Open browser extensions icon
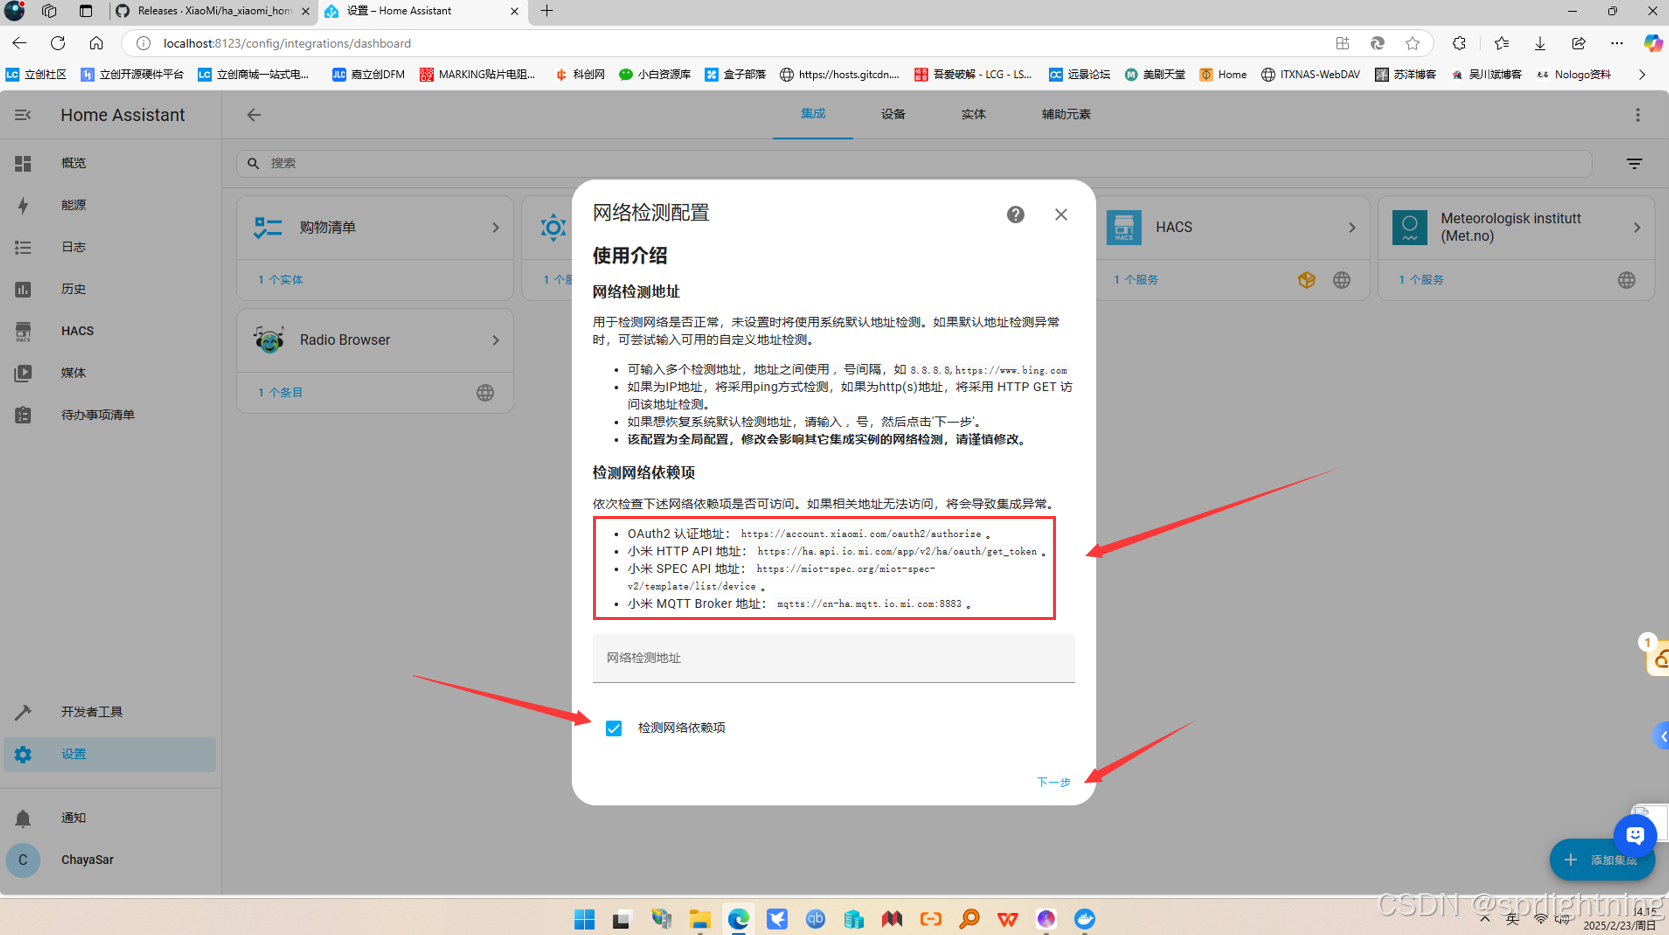 [1459, 43]
